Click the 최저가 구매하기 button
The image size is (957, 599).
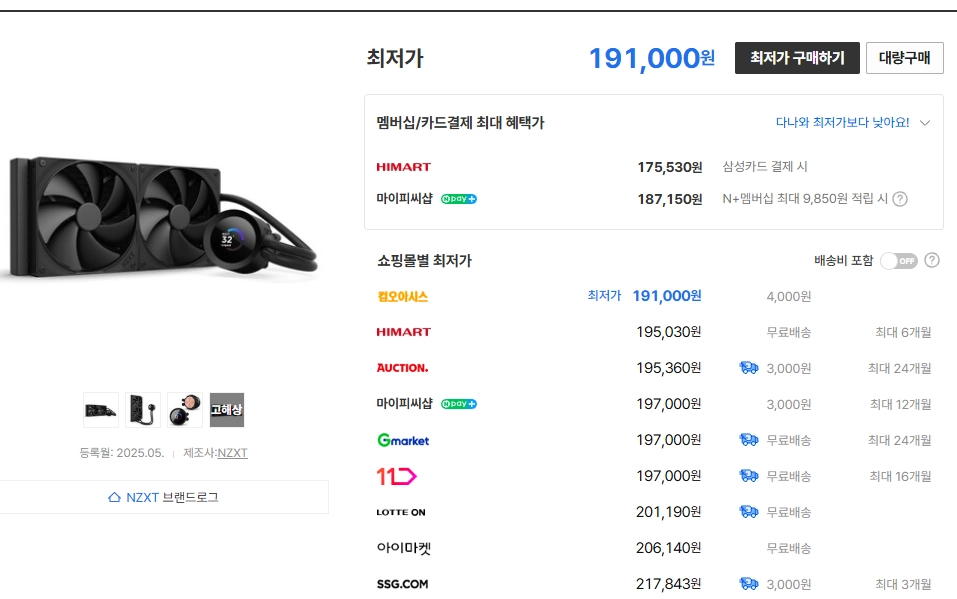coord(797,58)
